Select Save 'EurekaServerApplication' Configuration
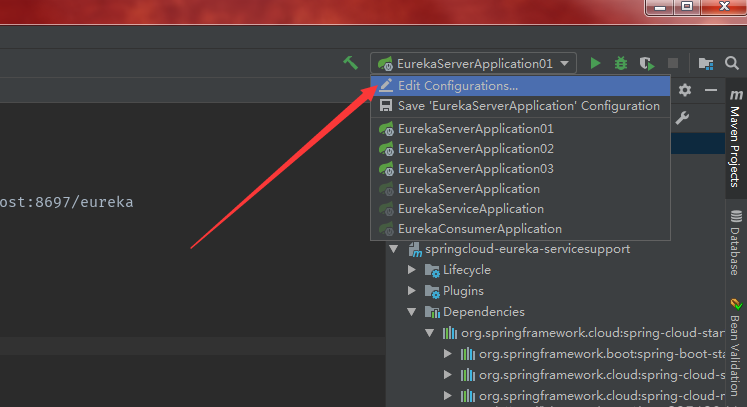The image size is (747, 407). [520, 106]
